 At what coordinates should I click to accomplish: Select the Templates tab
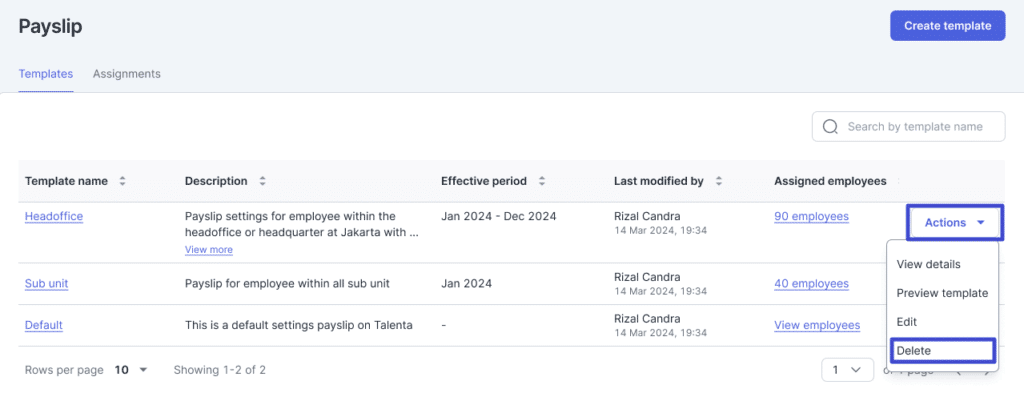point(45,74)
